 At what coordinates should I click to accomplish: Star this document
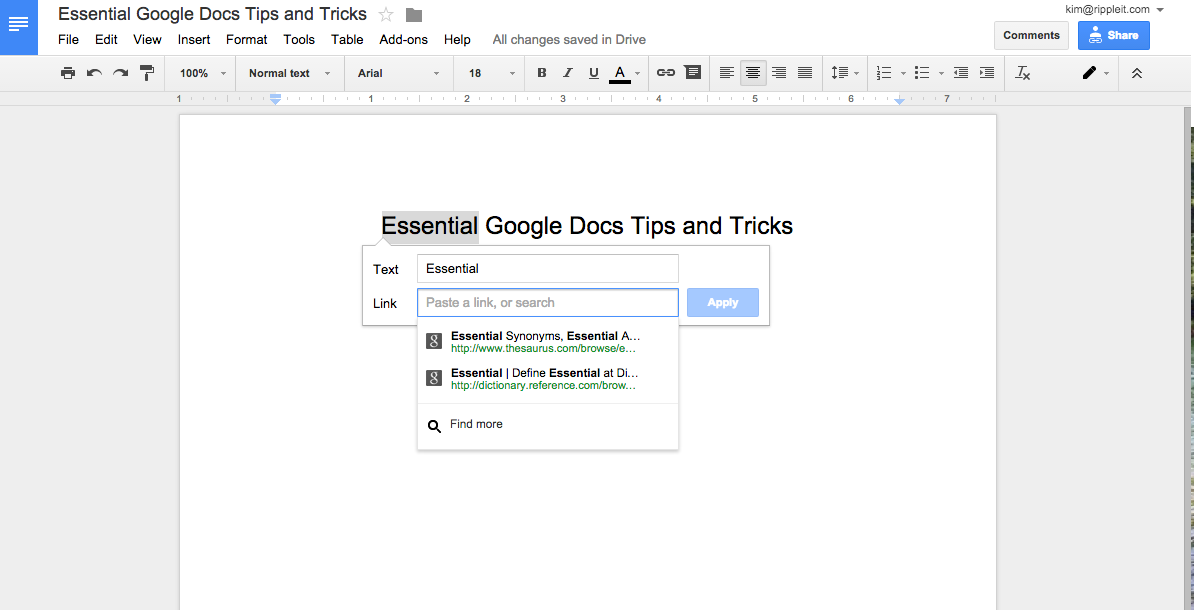(386, 14)
